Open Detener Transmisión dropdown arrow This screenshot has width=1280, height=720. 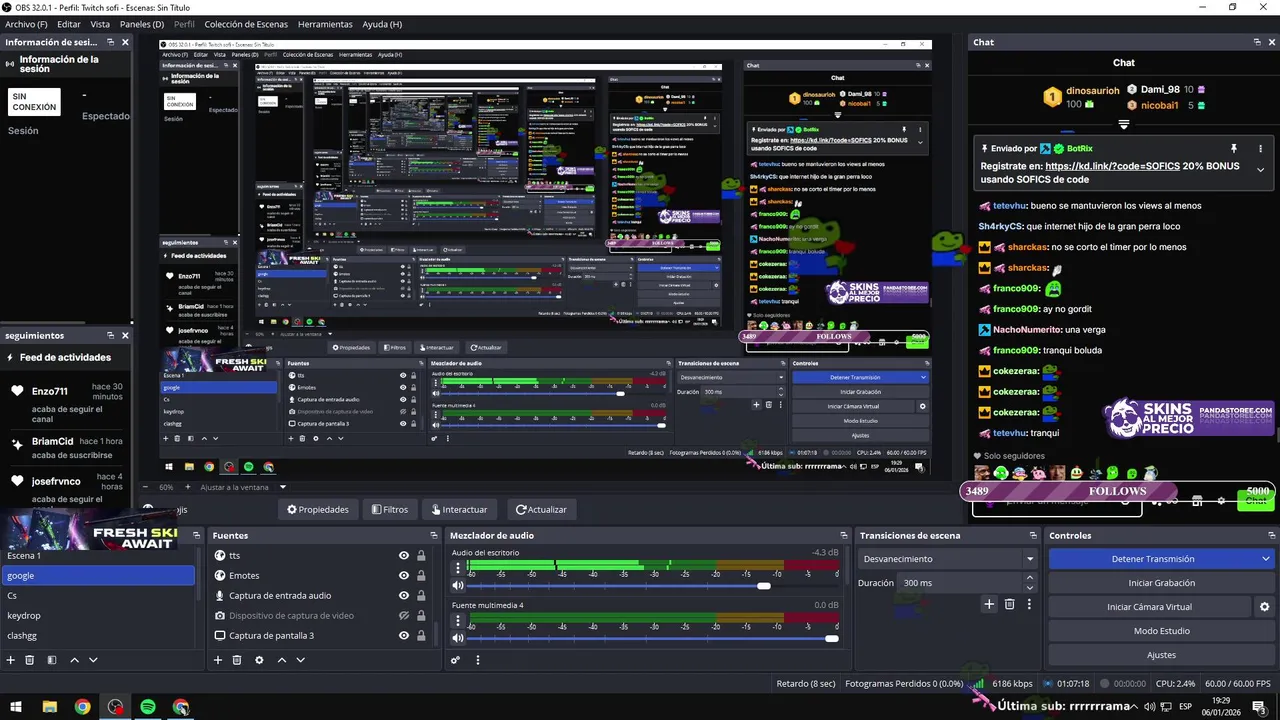1265,559
